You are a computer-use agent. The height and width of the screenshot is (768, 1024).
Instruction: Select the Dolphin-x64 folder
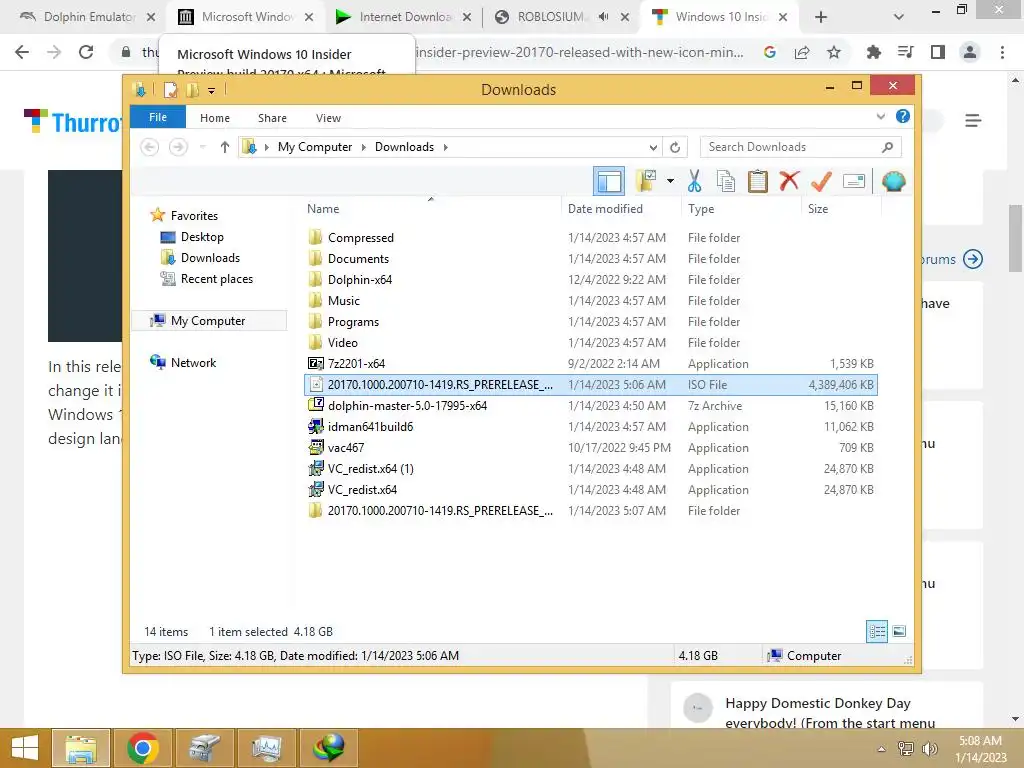[360, 280]
